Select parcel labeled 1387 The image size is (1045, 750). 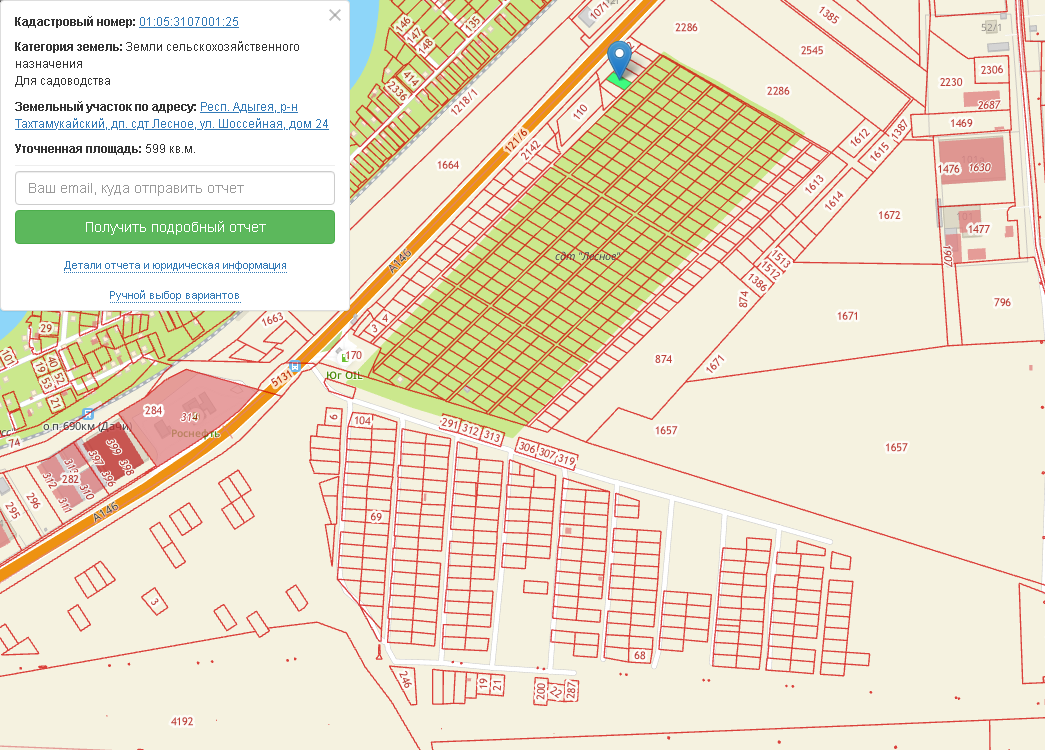899,129
